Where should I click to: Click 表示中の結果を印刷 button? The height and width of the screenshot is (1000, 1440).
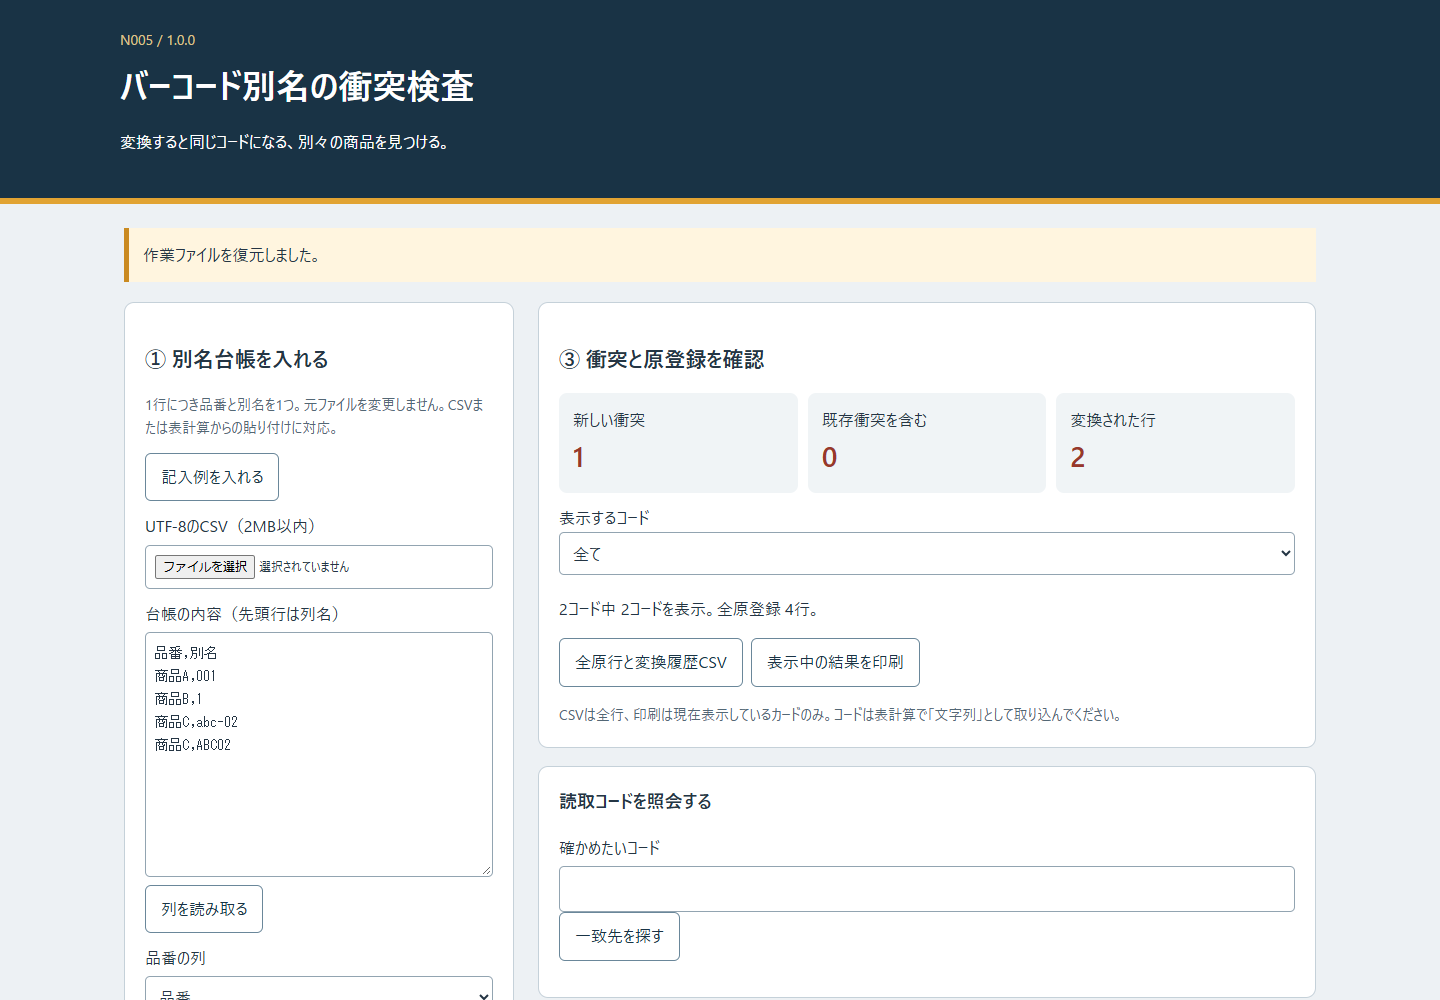point(835,662)
